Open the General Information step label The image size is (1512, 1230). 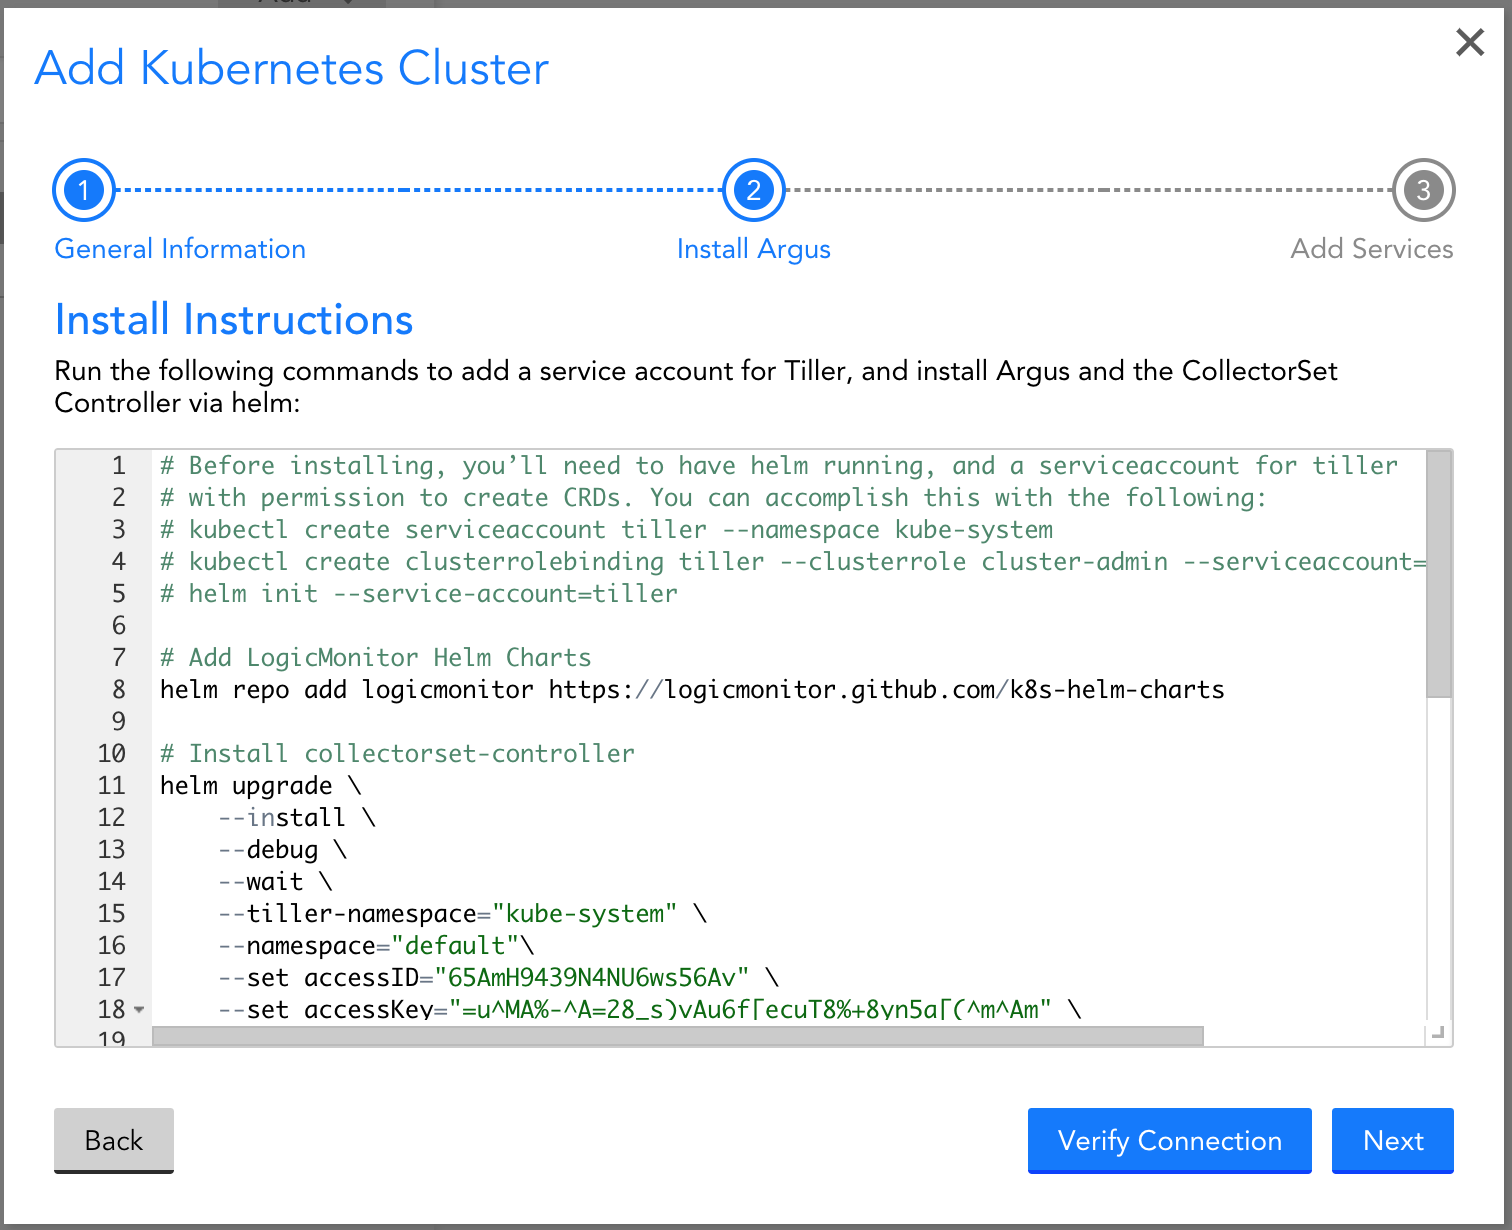(x=180, y=249)
